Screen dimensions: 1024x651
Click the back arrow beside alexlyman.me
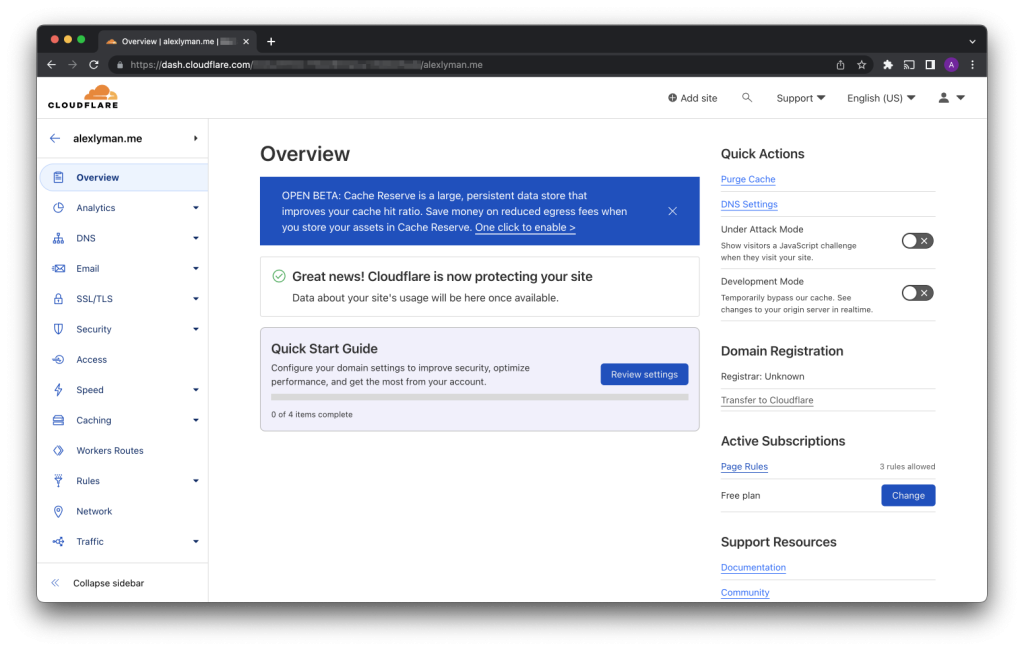[55, 138]
